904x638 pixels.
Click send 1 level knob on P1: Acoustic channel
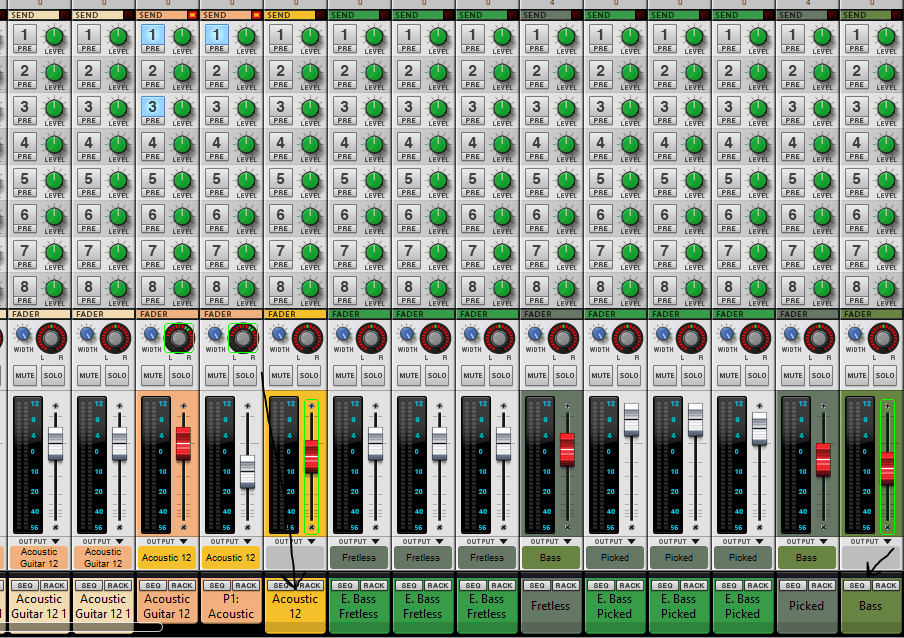coord(247,37)
